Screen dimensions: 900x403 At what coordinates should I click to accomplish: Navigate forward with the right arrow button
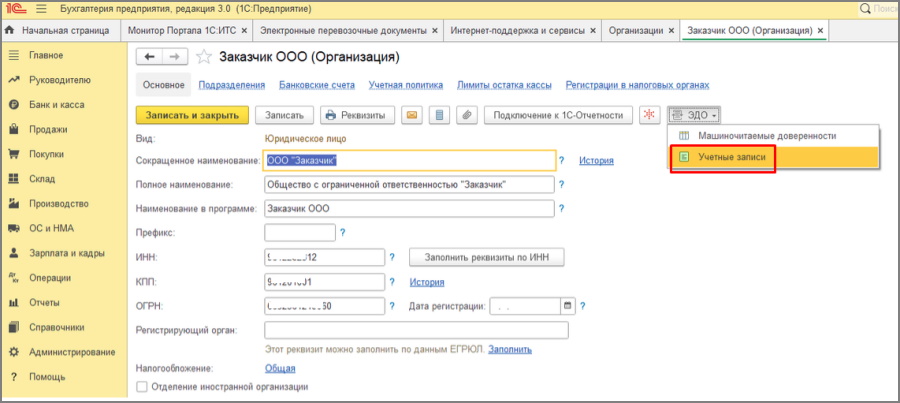pos(176,57)
